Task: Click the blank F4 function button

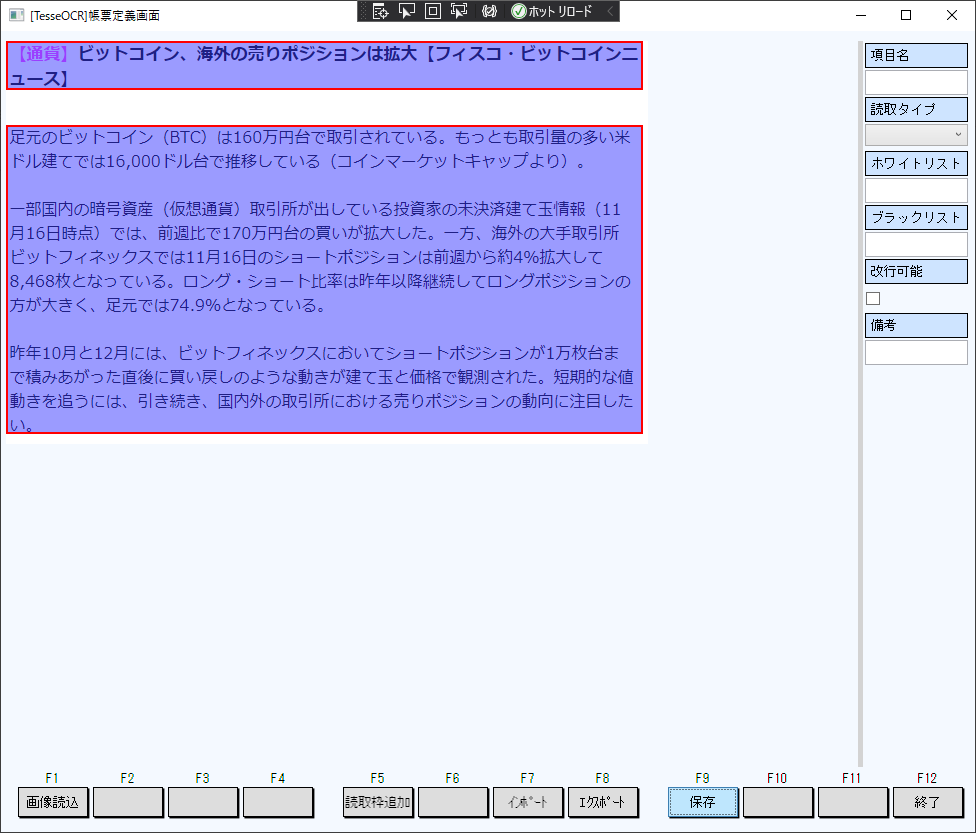Action: coord(278,802)
